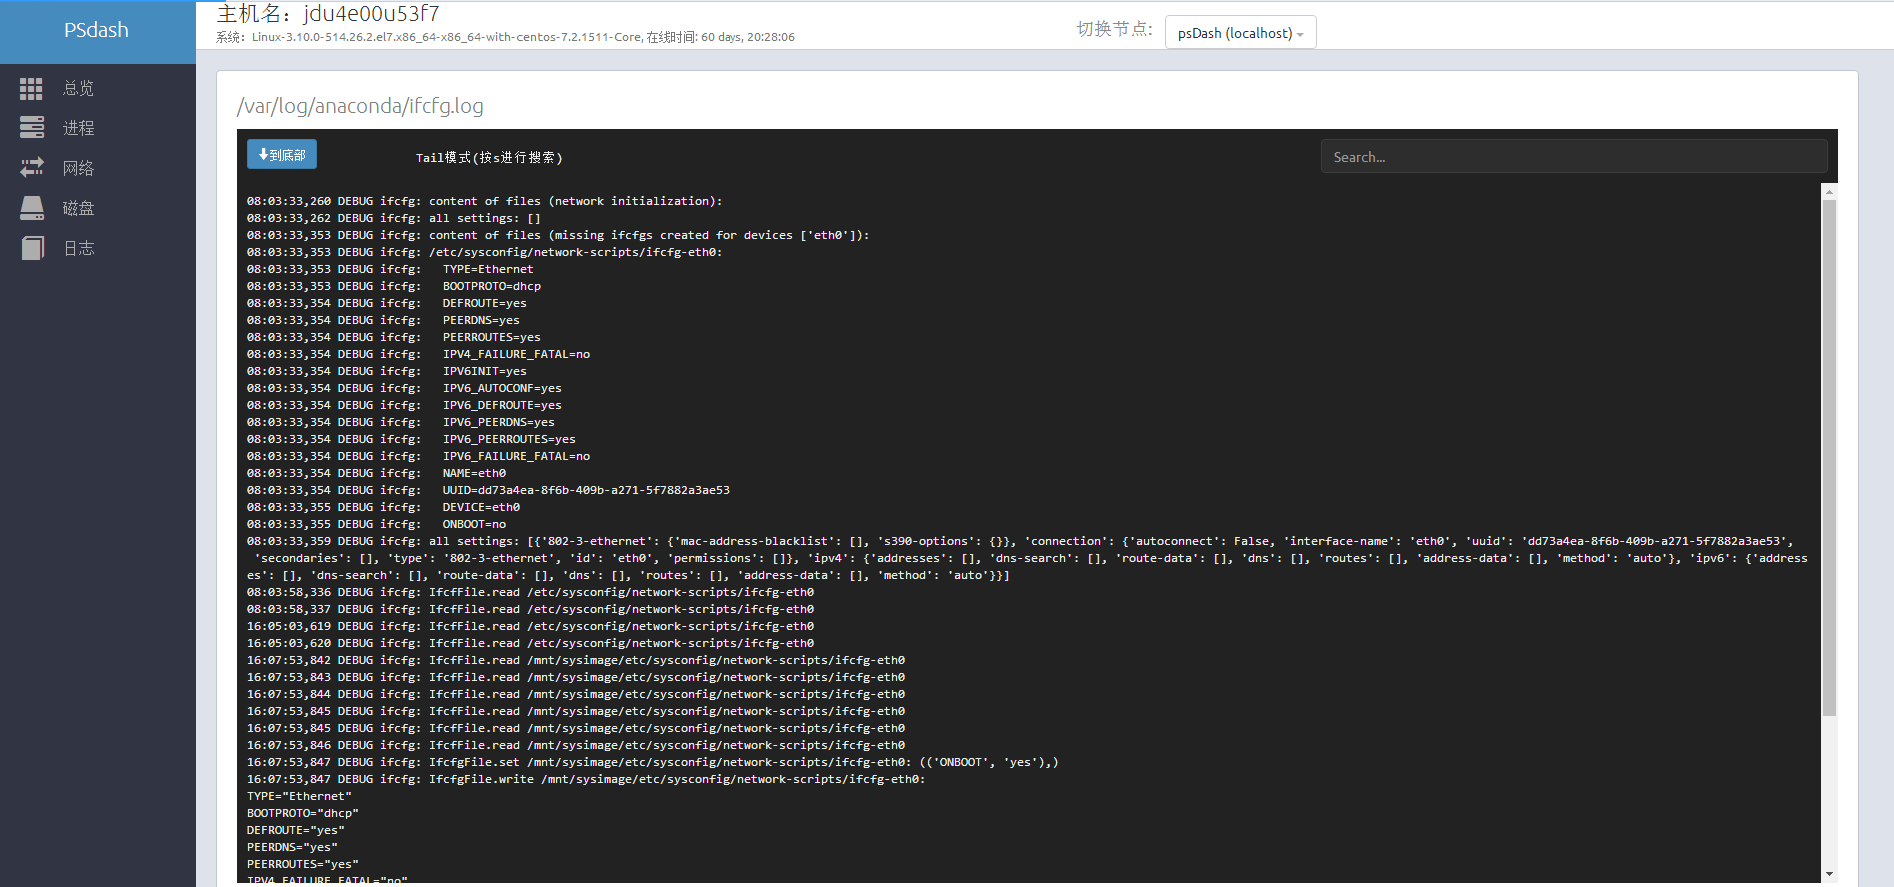Click the log scrollbar down arrow
Viewport: 1894px width, 887px height.
tap(1829, 874)
